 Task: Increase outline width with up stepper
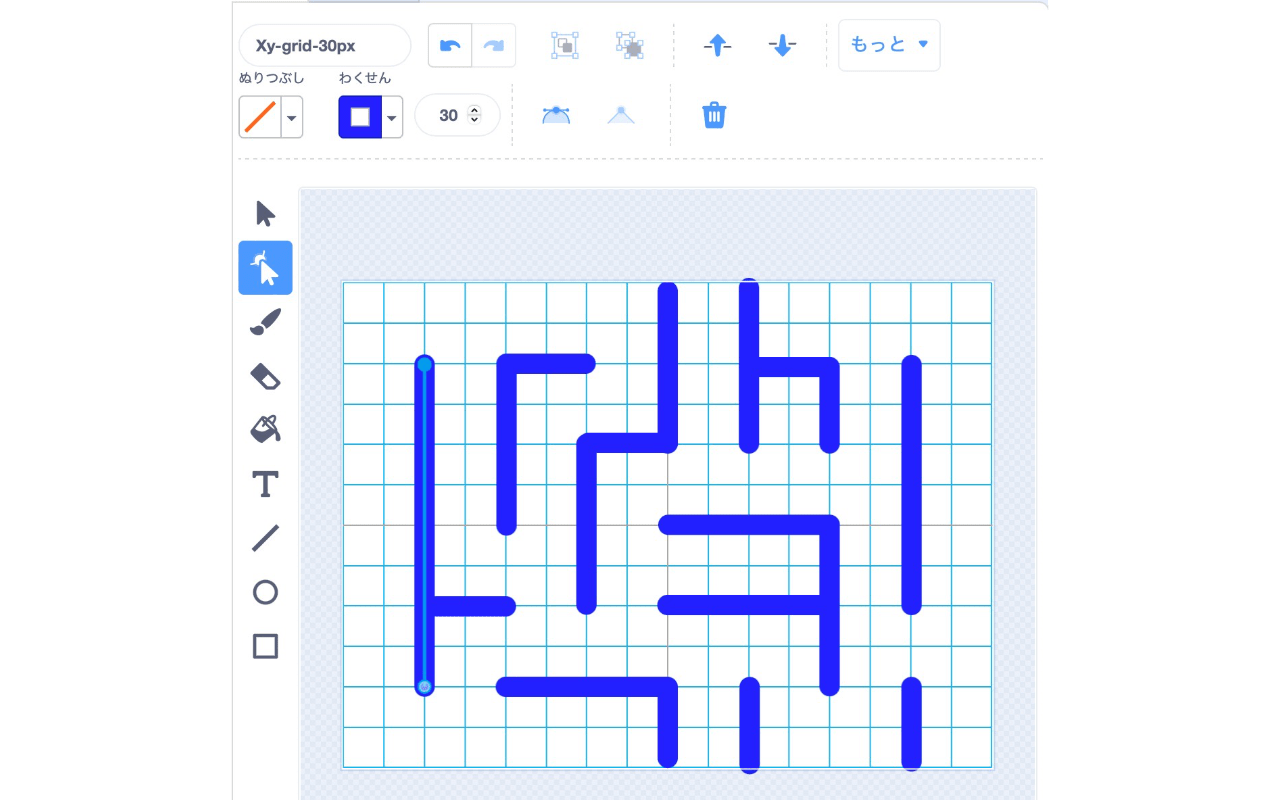(x=474, y=110)
